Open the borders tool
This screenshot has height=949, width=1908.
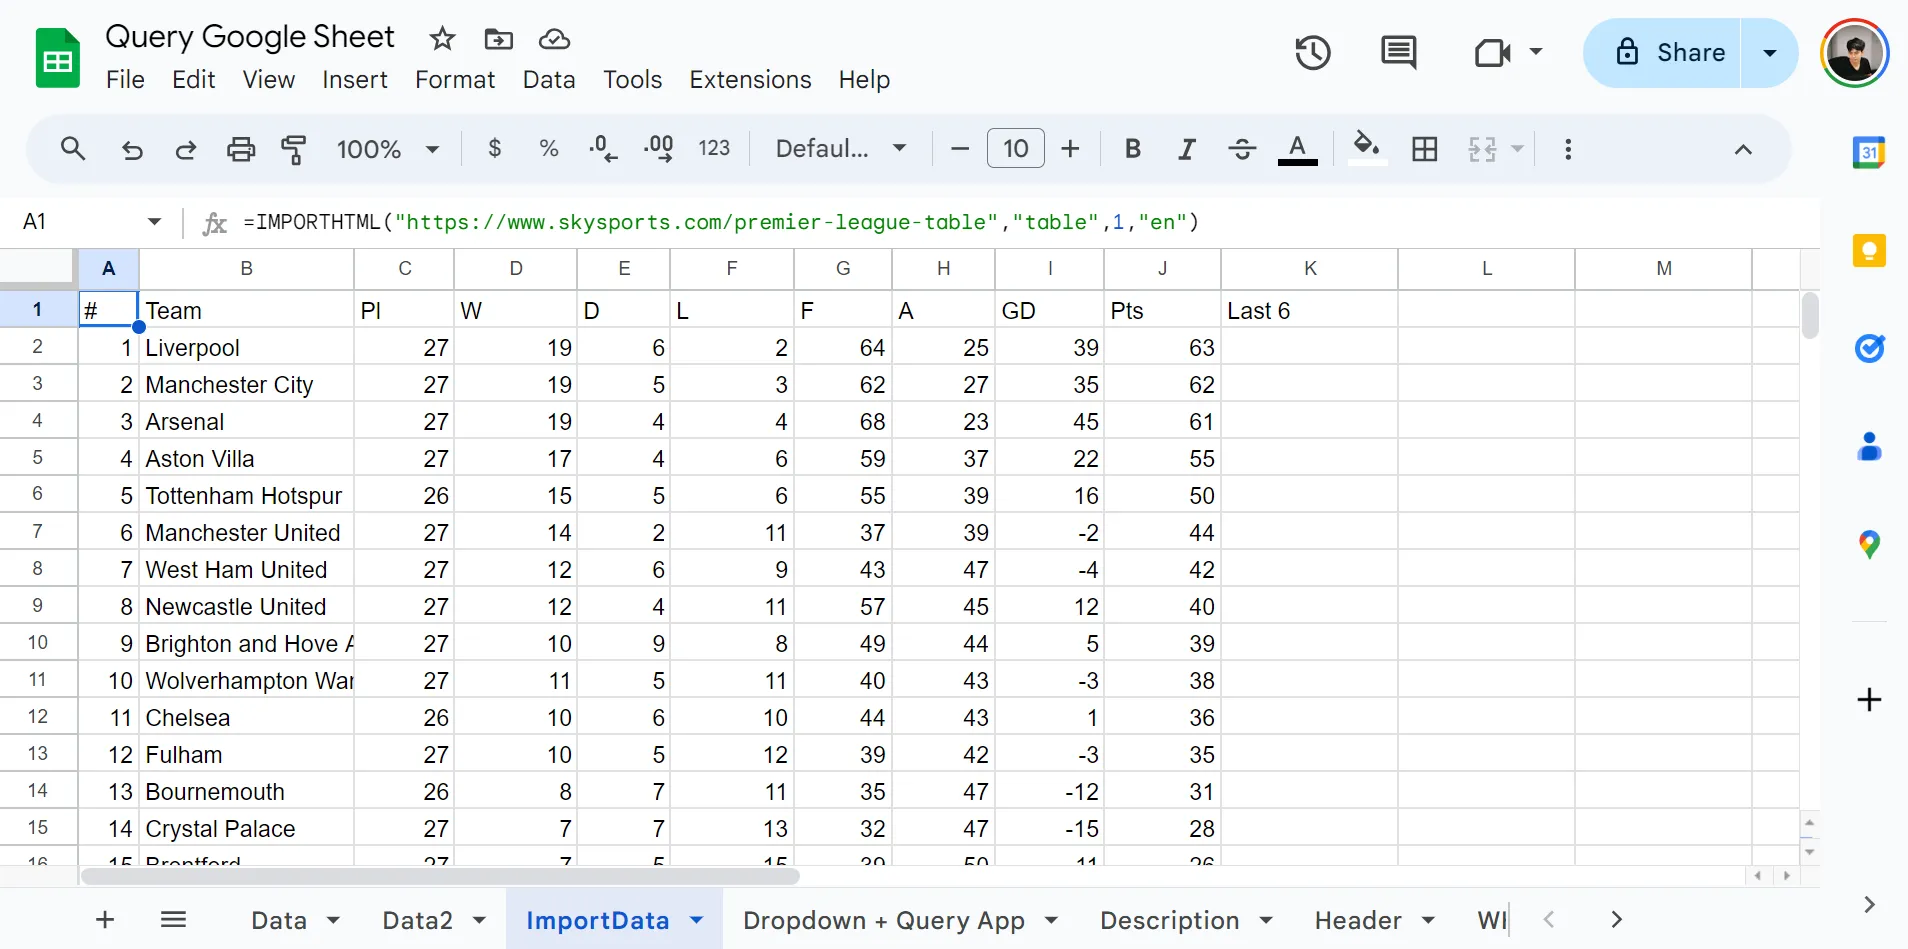[1425, 149]
